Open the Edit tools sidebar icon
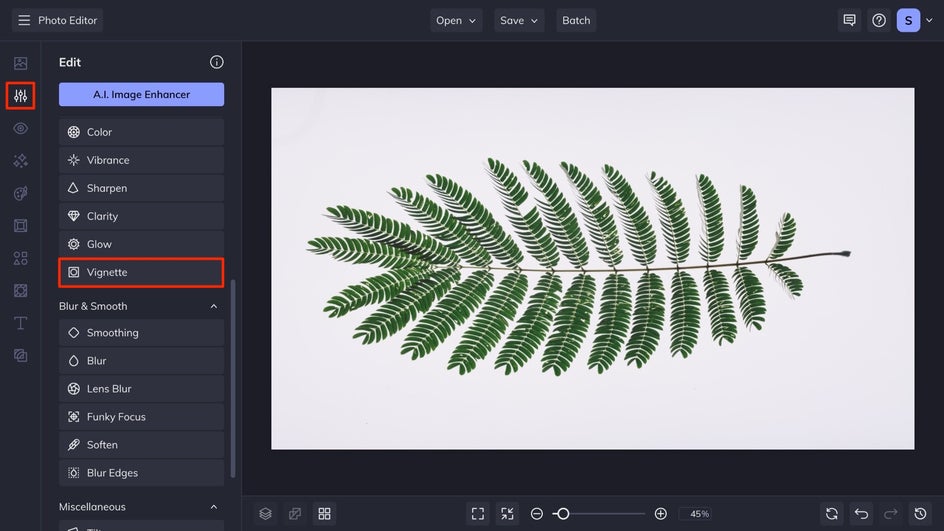This screenshot has width=944, height=531. click(x=20, y=96)
